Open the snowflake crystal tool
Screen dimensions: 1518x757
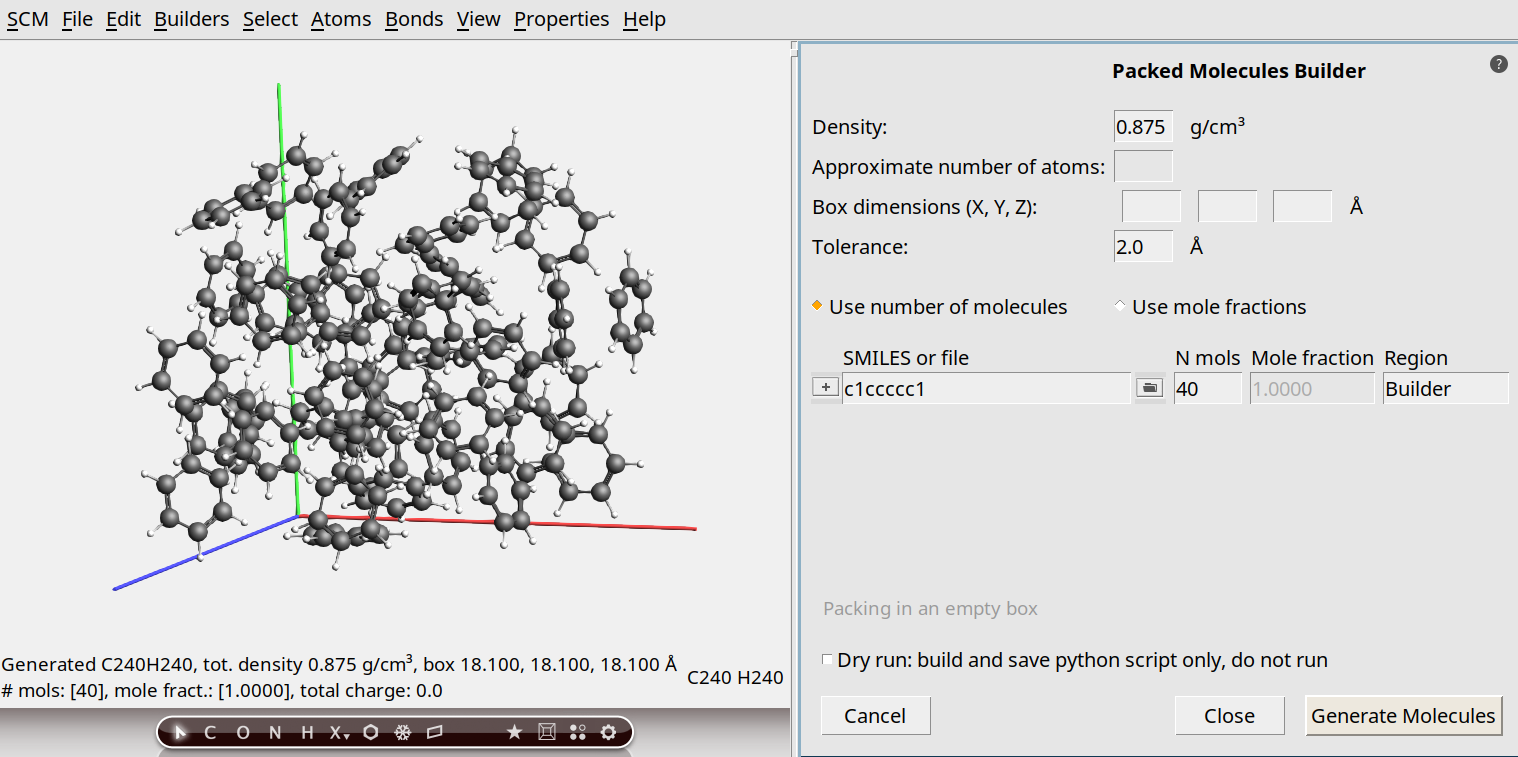(x=402, y=733)
